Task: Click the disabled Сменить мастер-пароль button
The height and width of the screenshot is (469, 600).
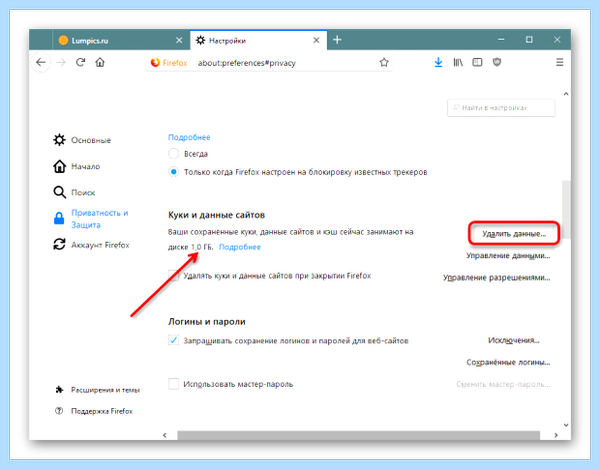Action: 503,384
